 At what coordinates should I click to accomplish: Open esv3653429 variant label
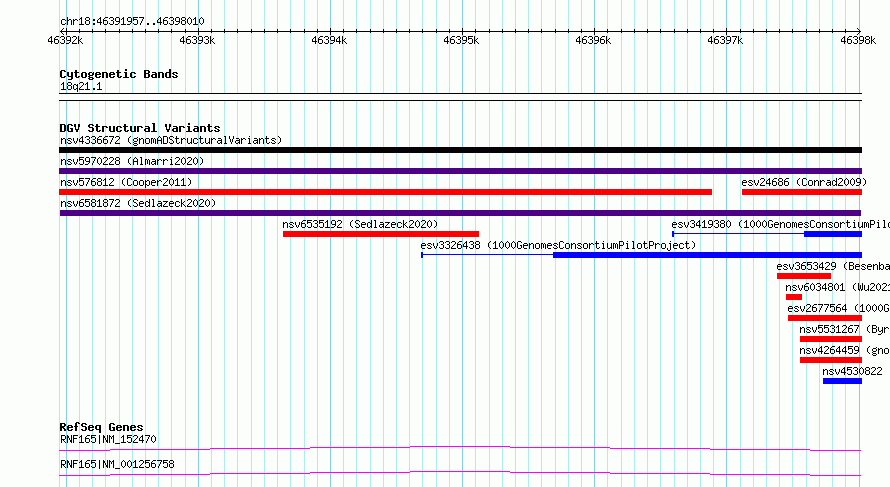(x=833, y=266)
